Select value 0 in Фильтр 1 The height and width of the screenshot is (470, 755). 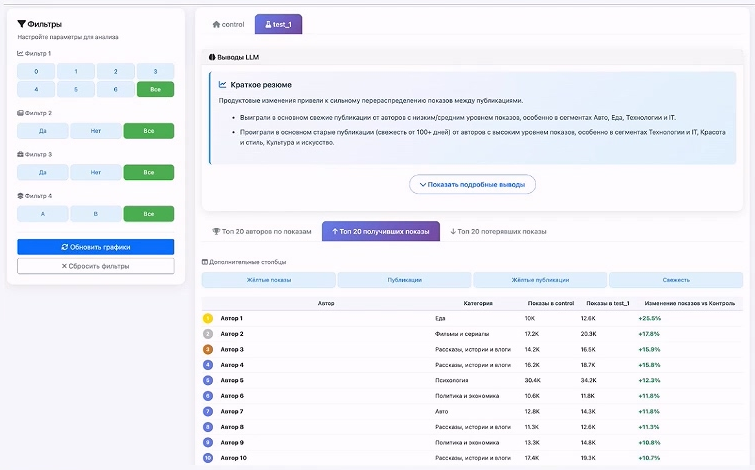(36, 71)
